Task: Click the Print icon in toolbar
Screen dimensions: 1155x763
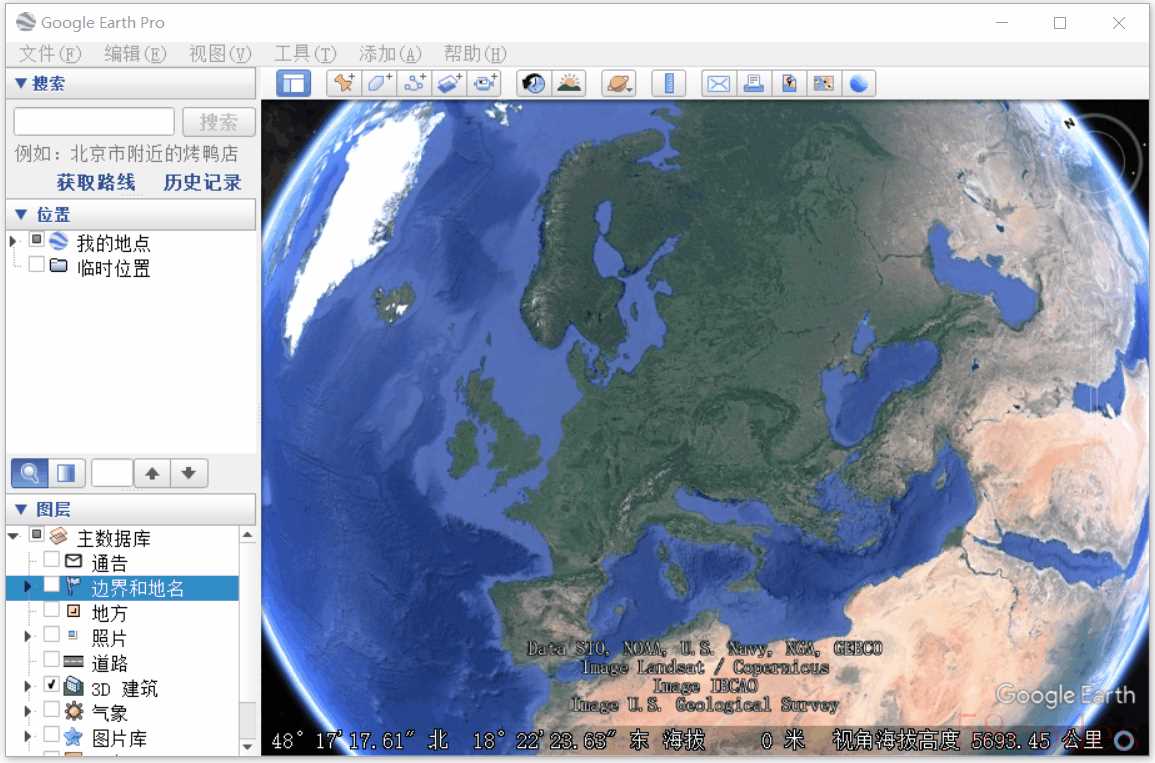Action: (x=753, y=84)
